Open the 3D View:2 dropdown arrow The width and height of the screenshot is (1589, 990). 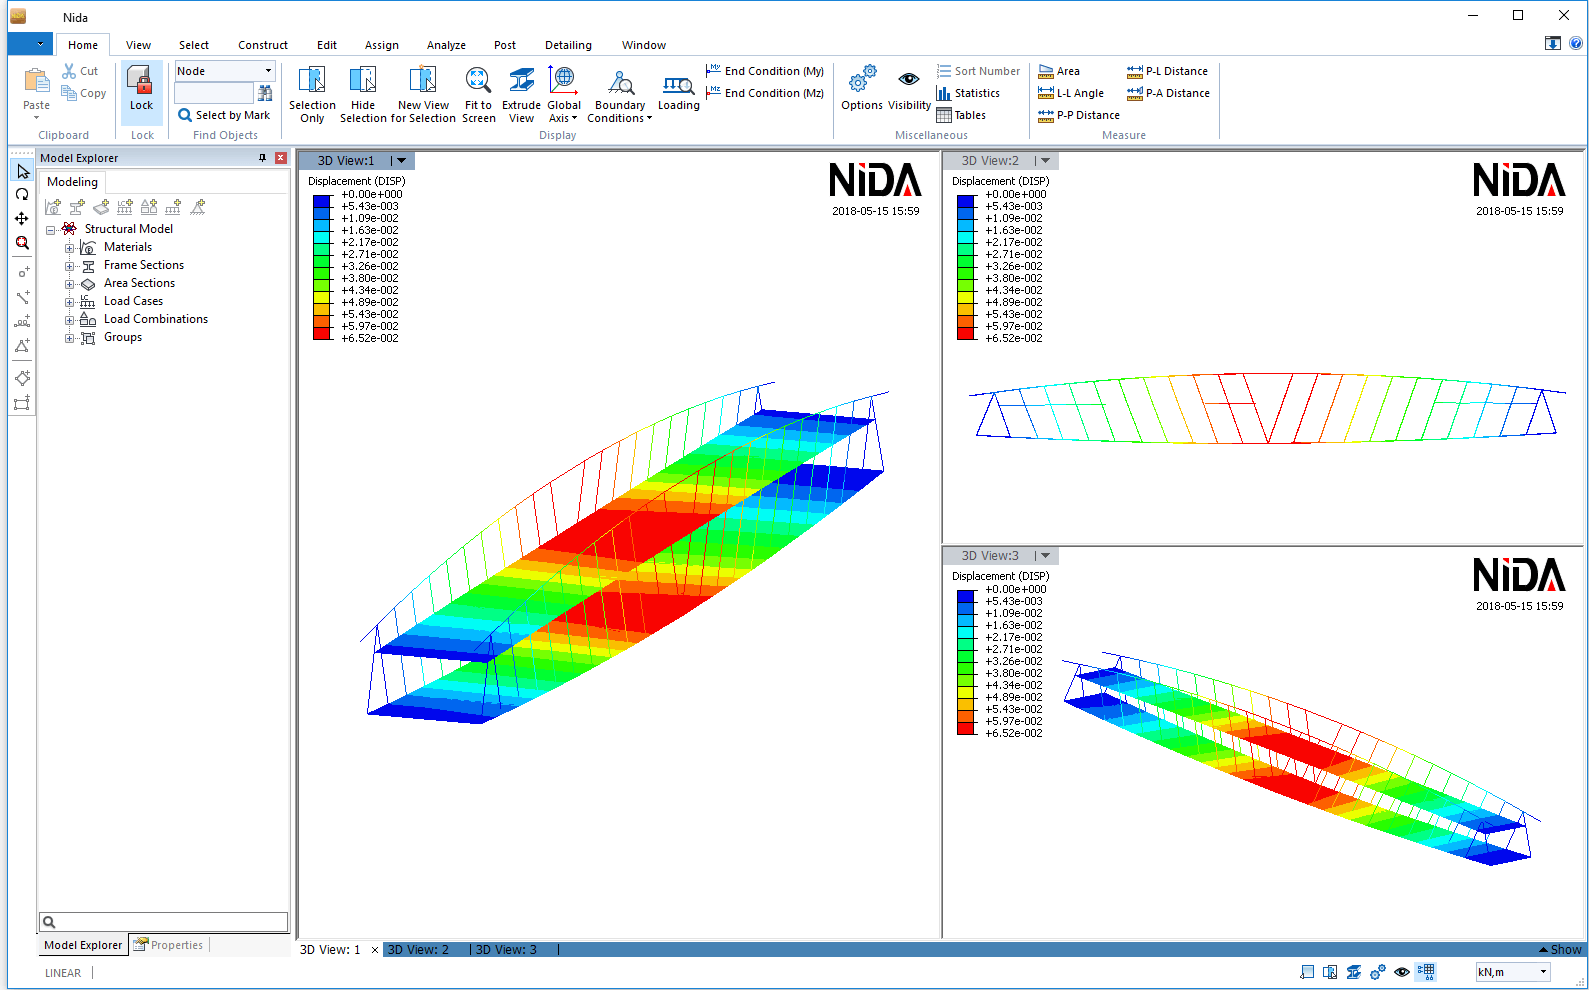[1045, 161]
